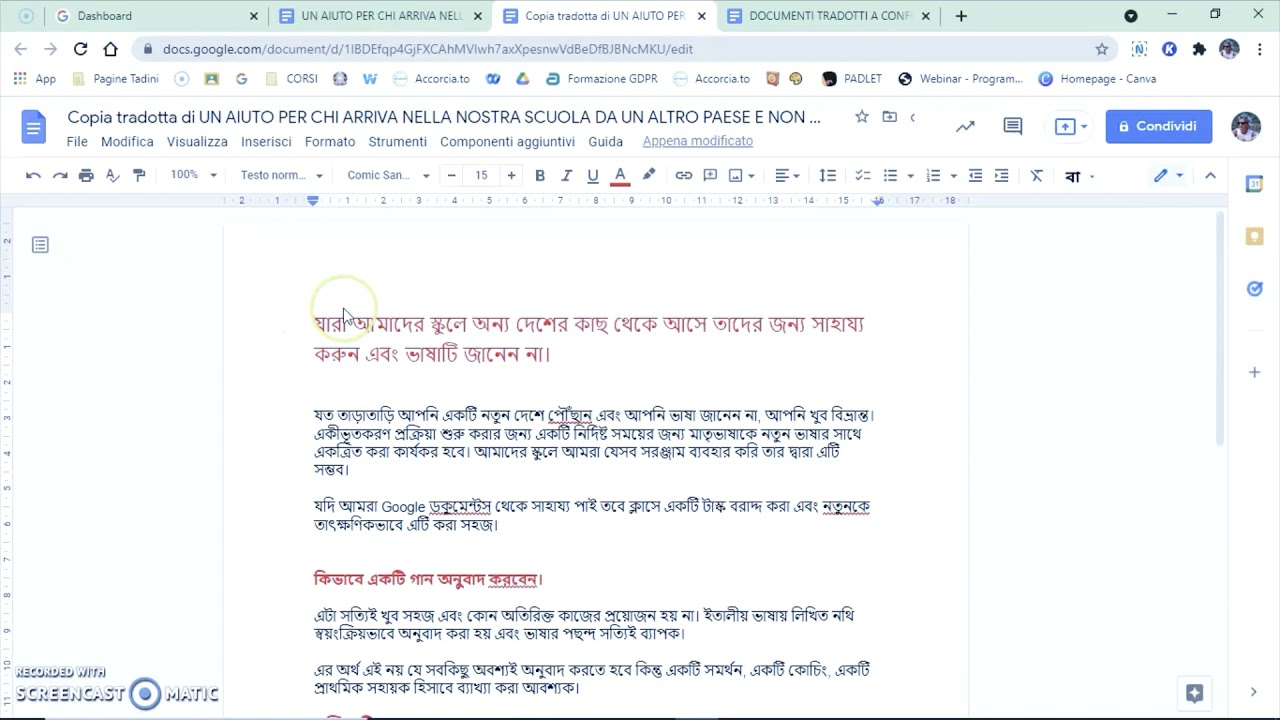The image size is (1280, 720).
Task: Open Explore star button at bottom right
Action: click(1194, 692)
